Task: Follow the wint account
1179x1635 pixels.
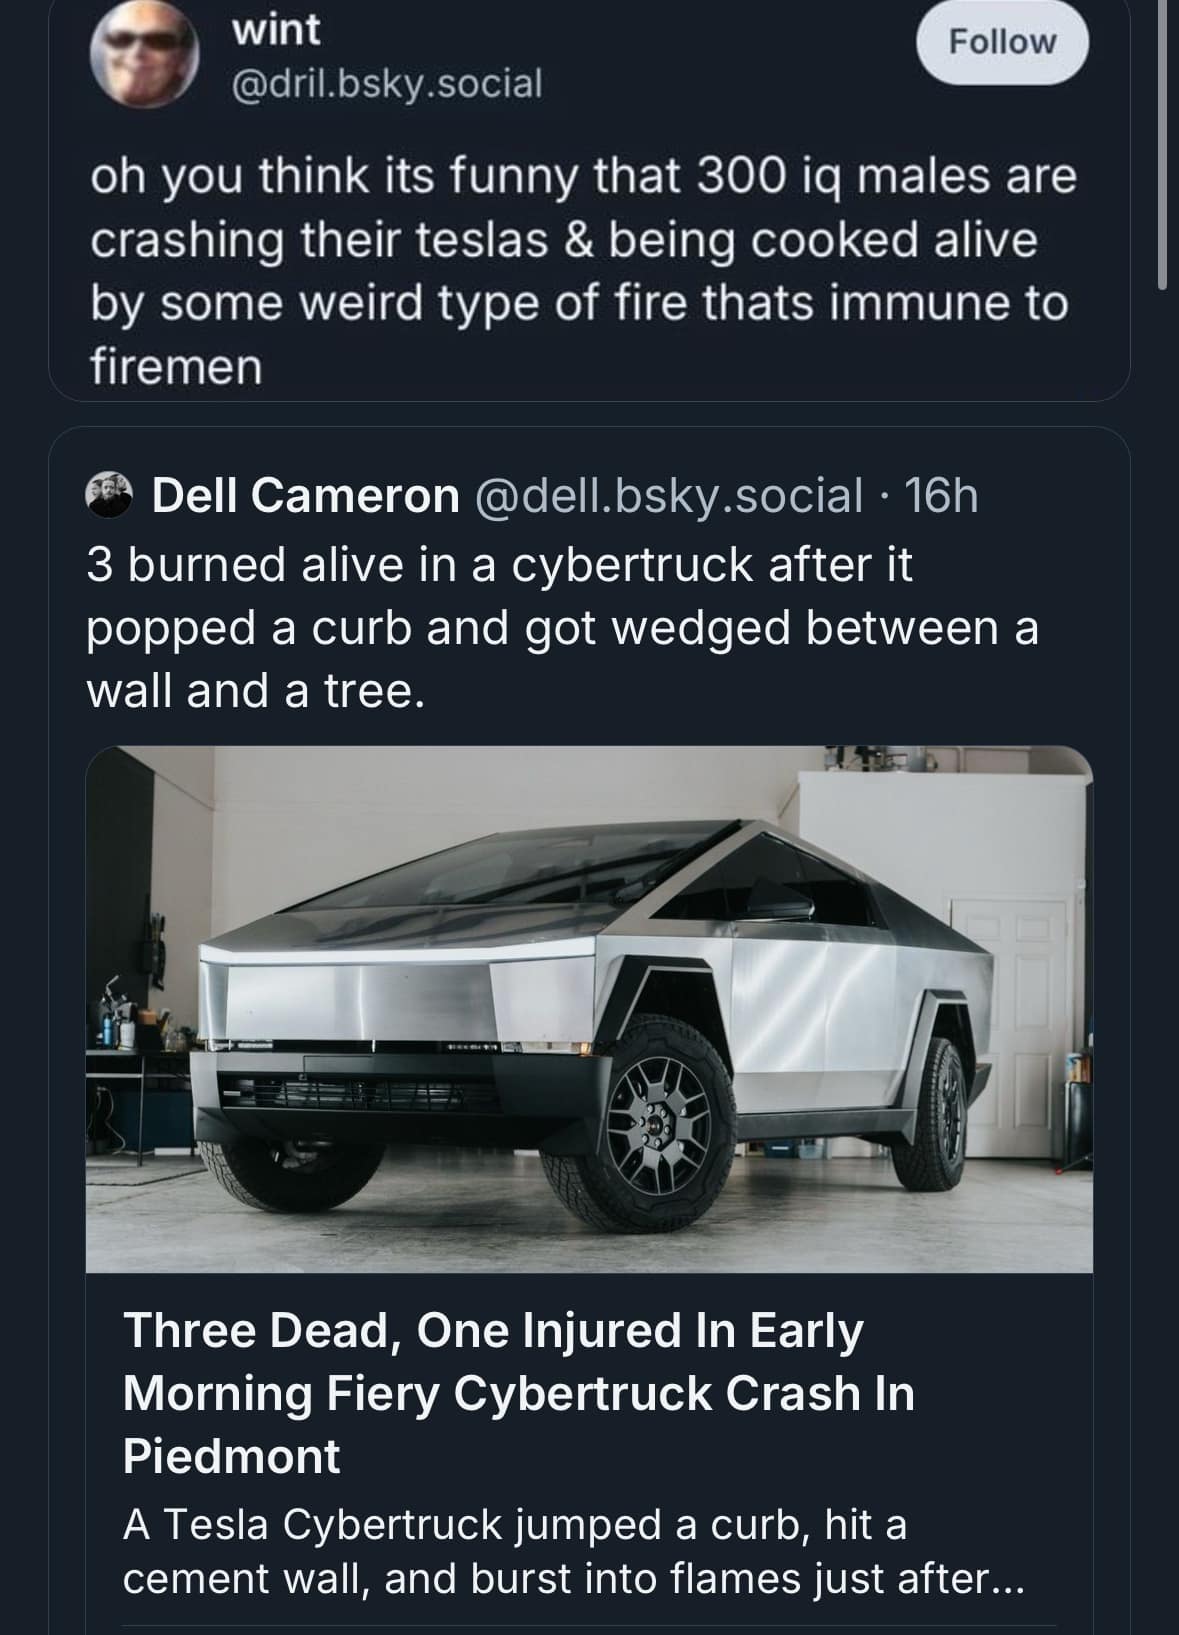Action: click(x=1001, y=42)
